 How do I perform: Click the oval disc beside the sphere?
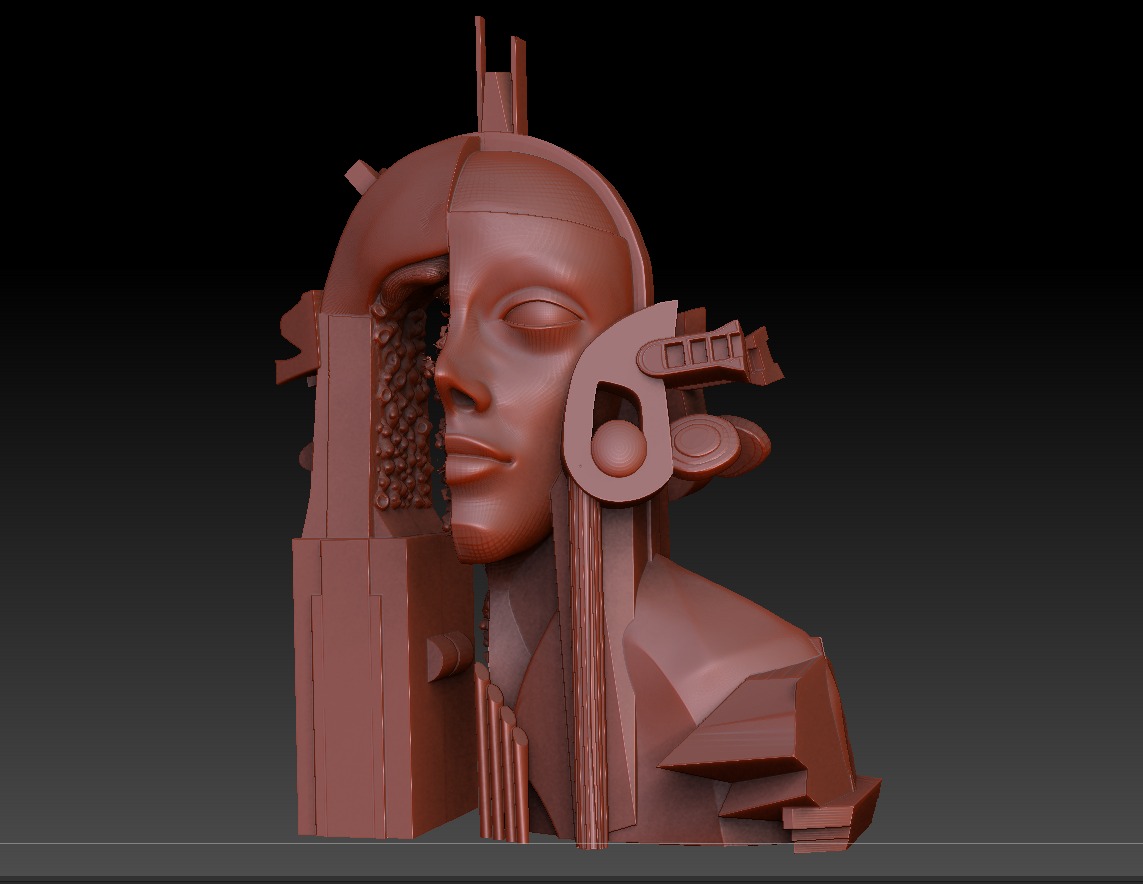point(705,445)
